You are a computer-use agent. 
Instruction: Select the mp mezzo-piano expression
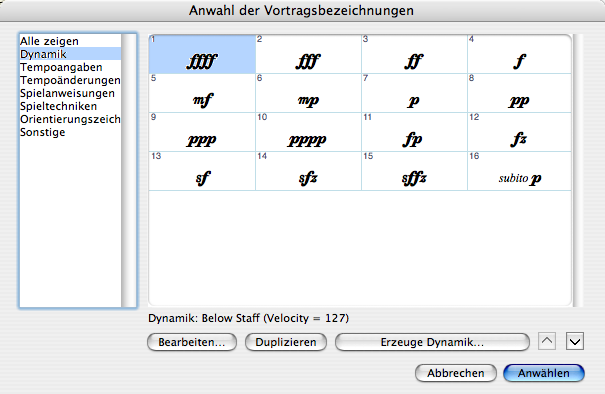point(308,93)
